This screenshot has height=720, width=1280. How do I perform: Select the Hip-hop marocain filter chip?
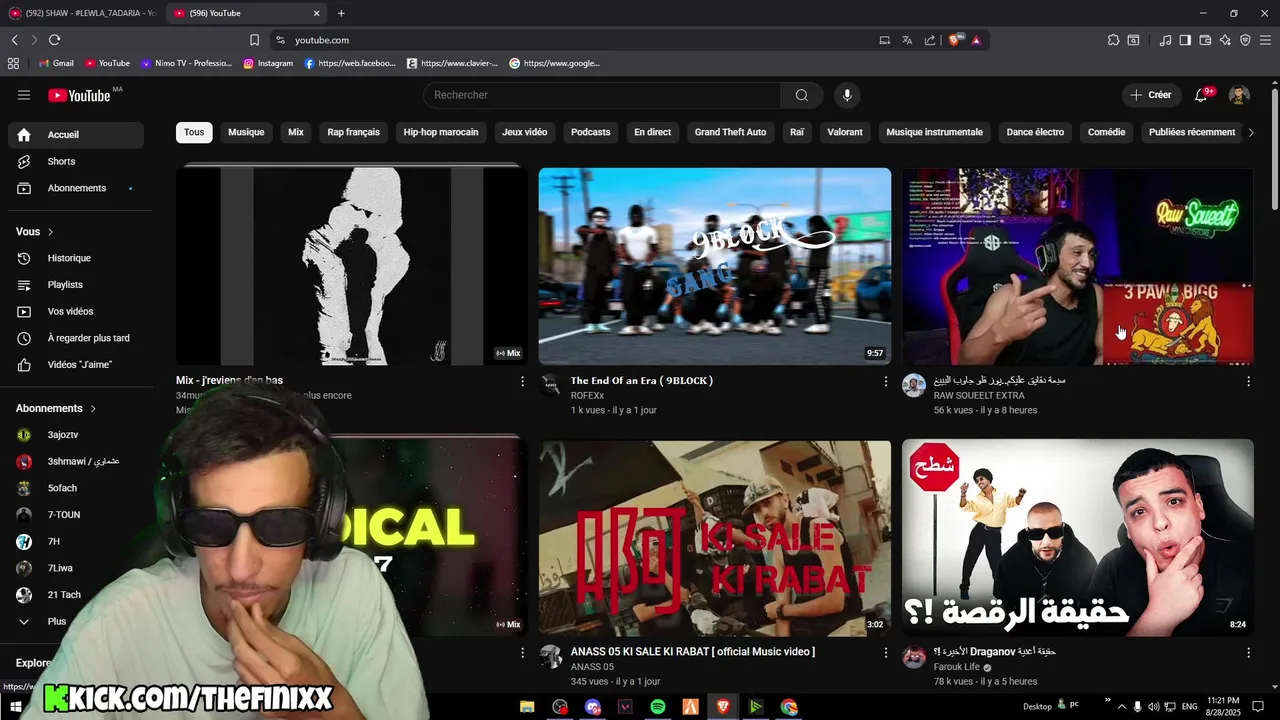pos(441,132)
